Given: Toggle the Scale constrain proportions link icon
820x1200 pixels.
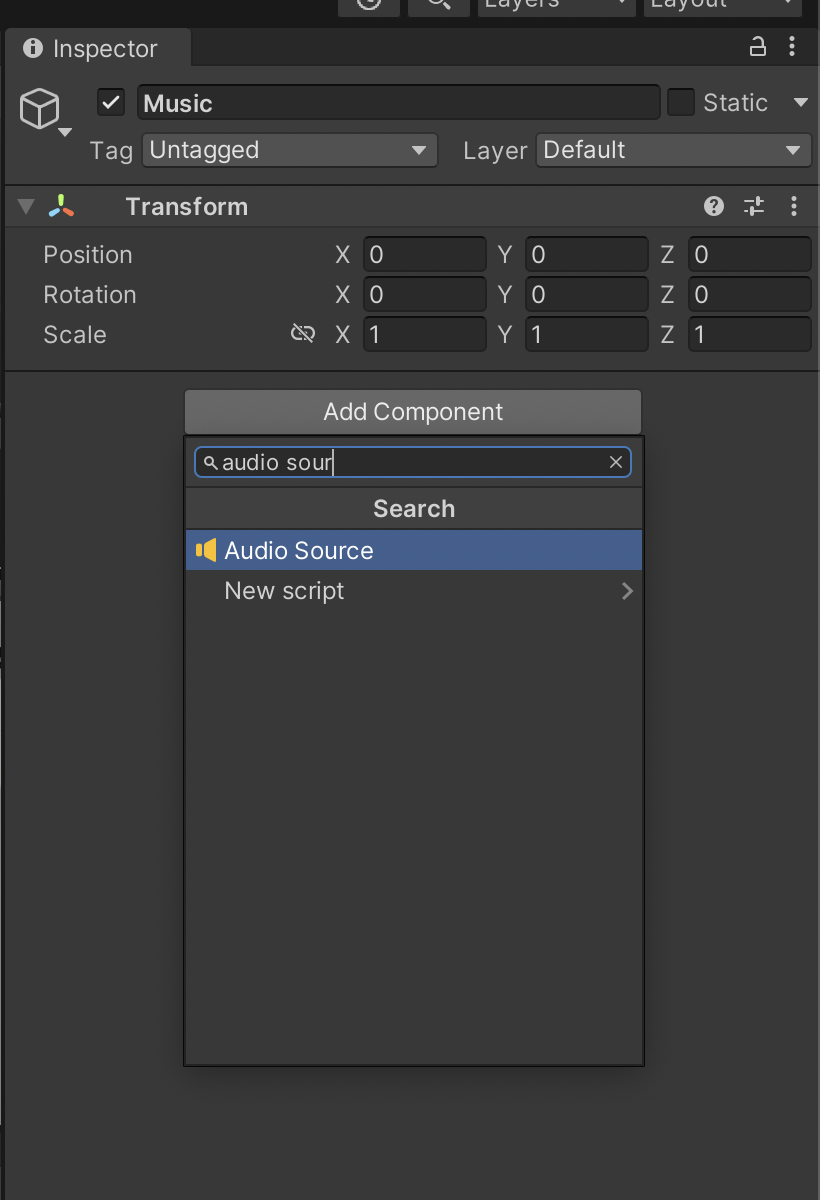Looking at the screenshot, I should [302, 334].
